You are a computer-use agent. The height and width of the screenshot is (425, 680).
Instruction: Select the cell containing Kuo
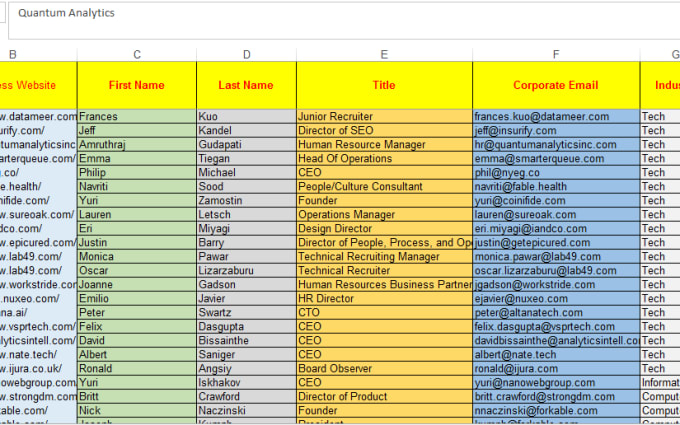pos(247,117)
